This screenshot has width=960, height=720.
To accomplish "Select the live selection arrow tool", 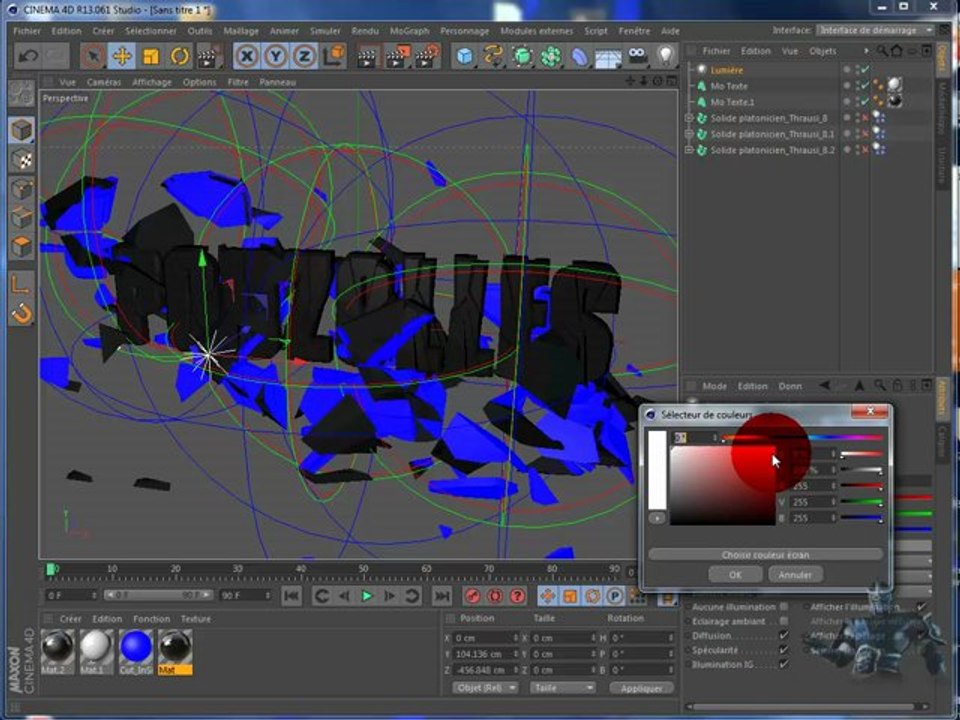I will click(93, 56).
